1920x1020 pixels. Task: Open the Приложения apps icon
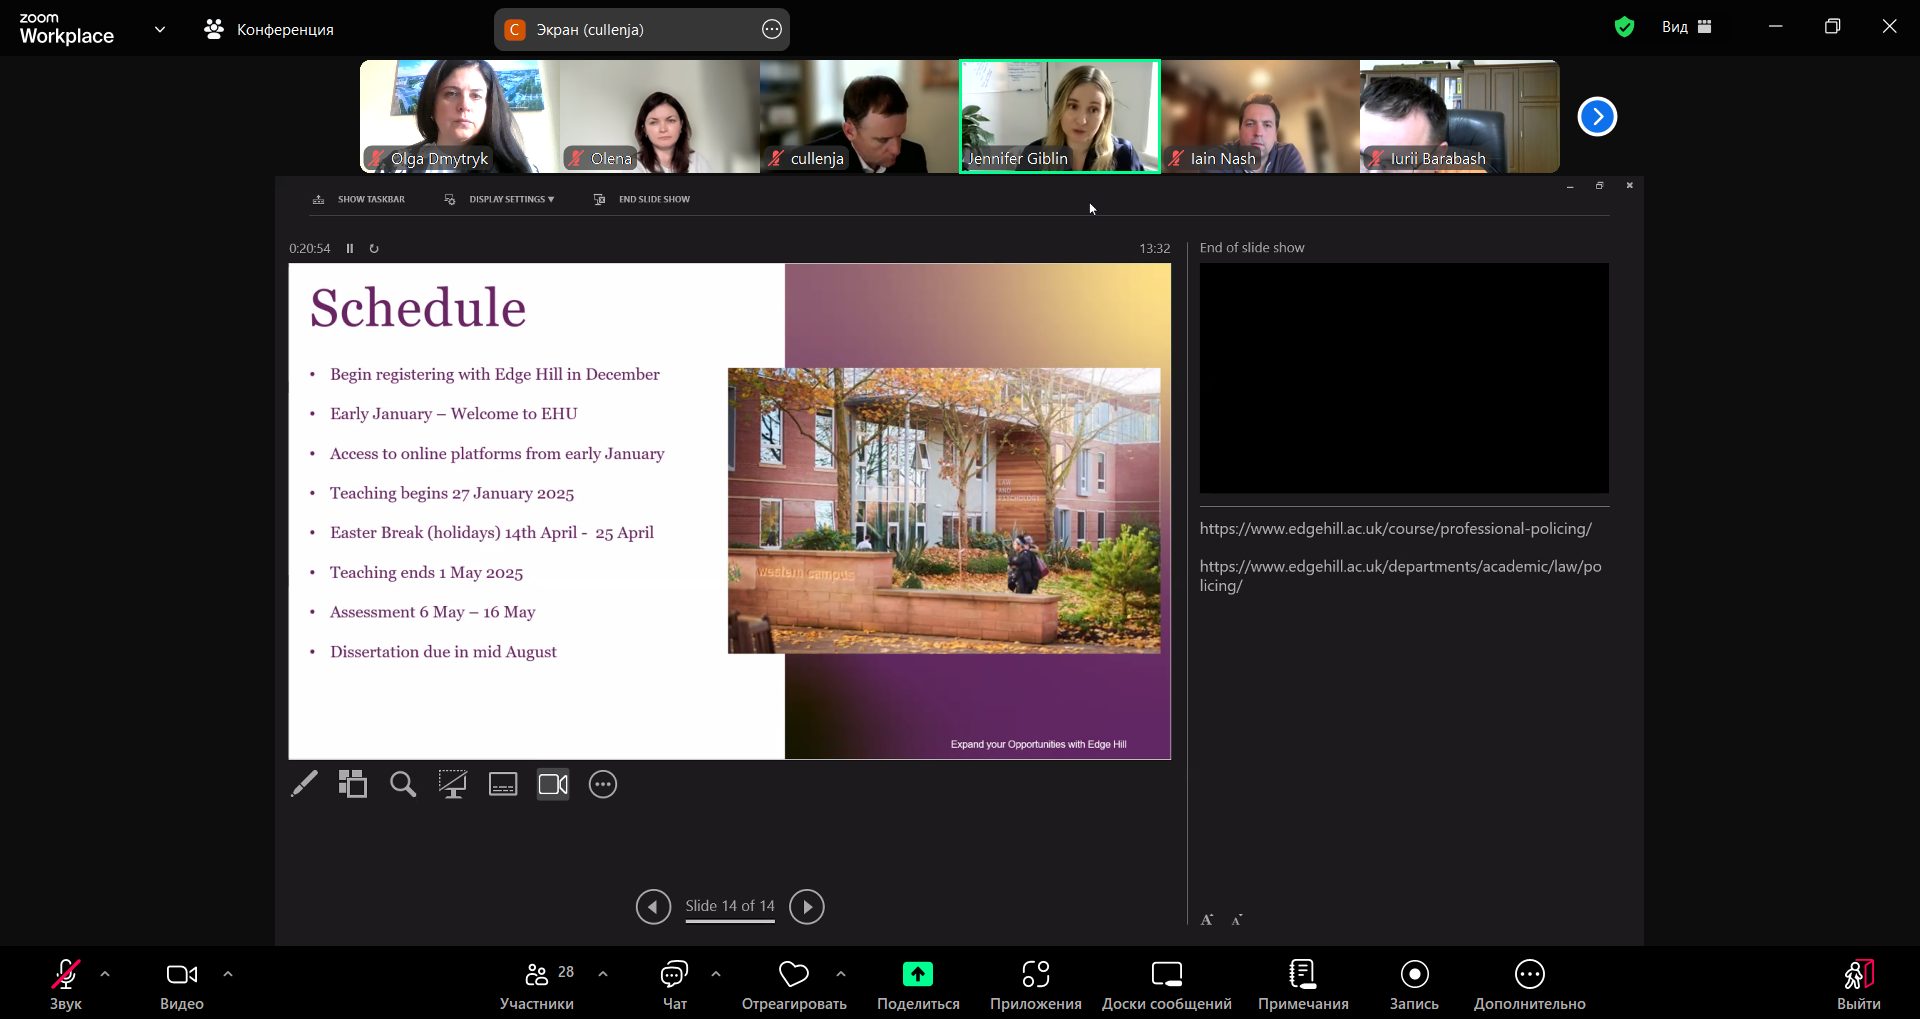(x=1035, y=975)
